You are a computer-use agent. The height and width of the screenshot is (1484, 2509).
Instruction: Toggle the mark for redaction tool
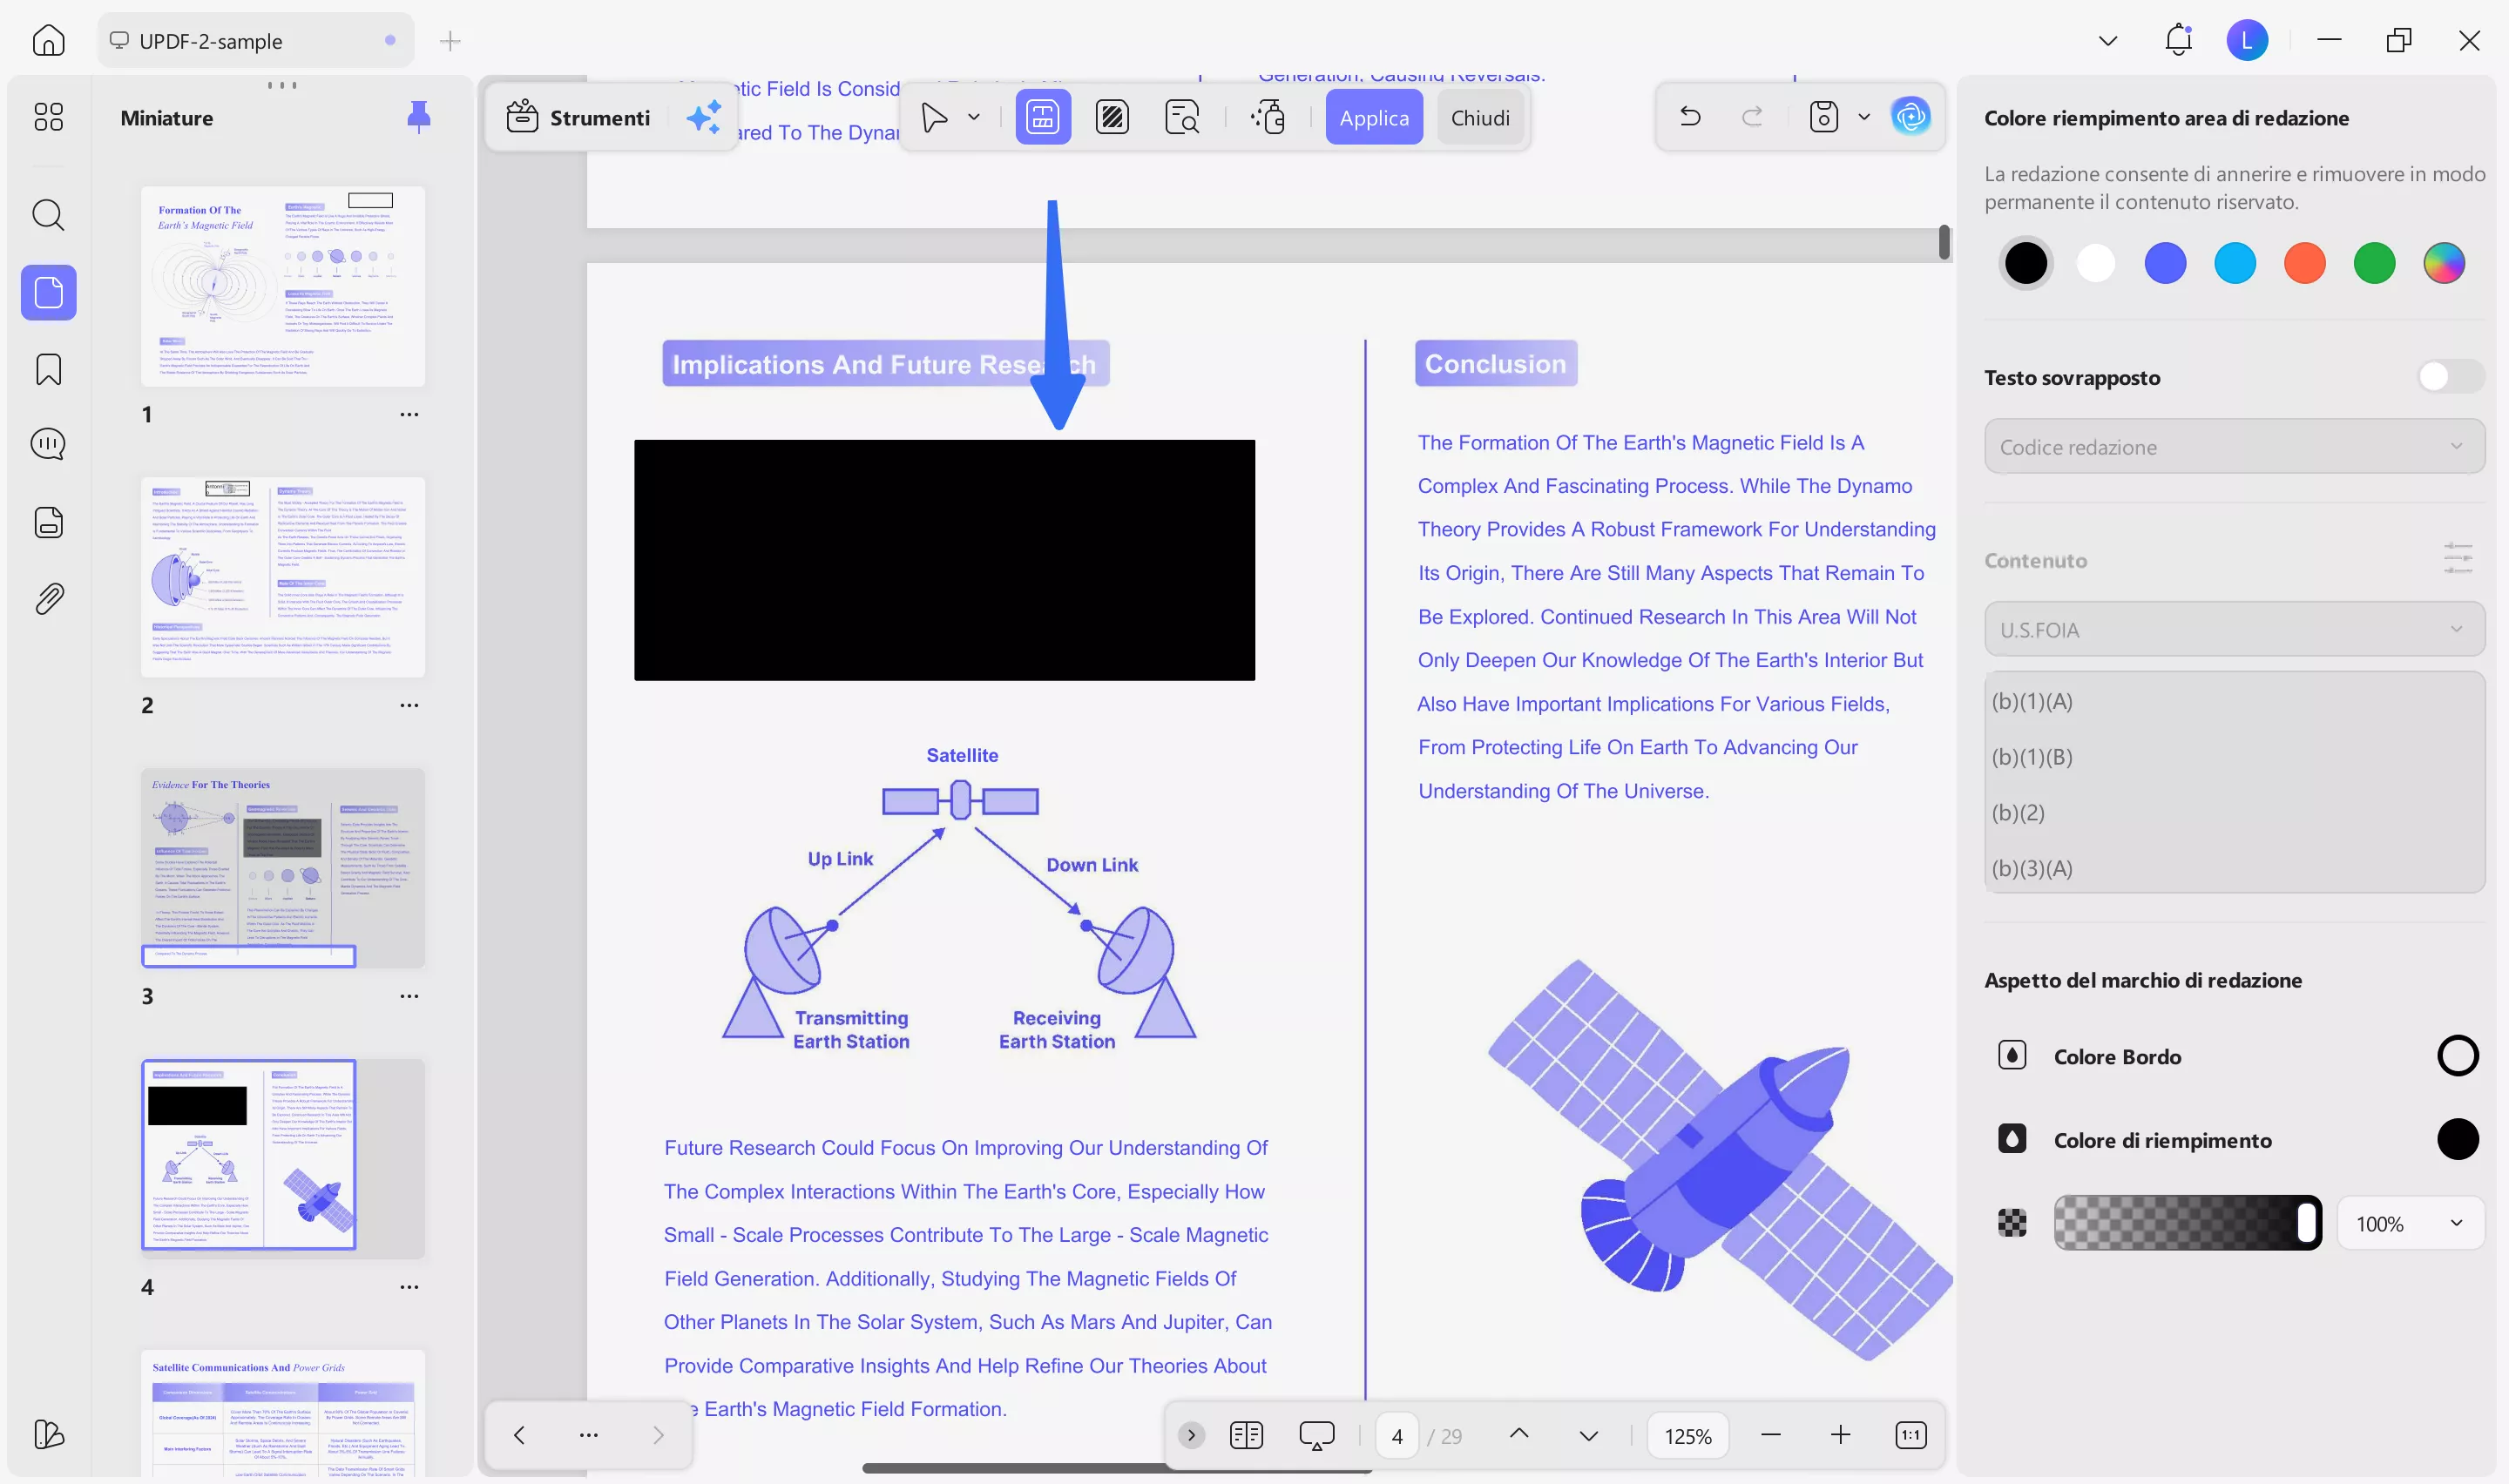click(x=1042, y=118)
